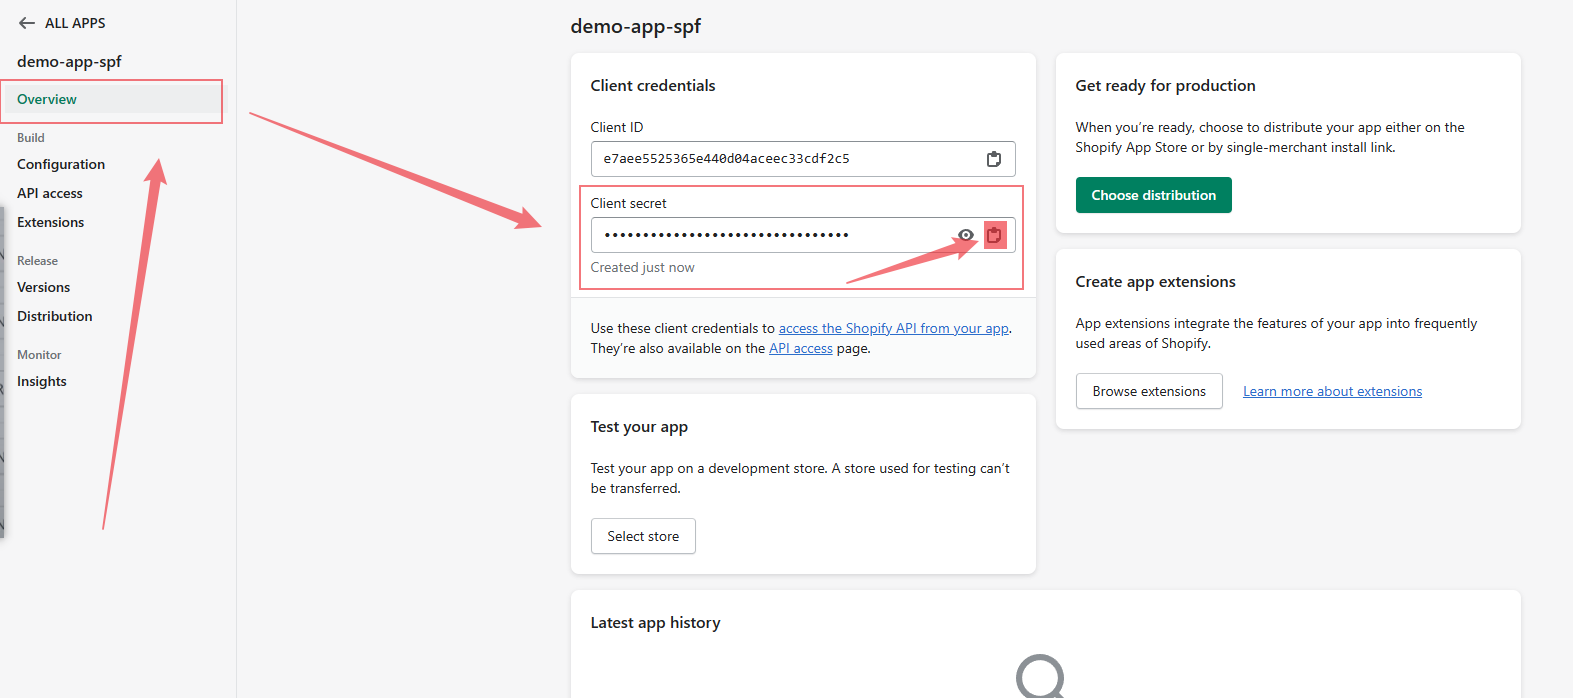This screenshot has width=1573, height=698.
Task: View the Insights page
Action: (x=42, y=381)
